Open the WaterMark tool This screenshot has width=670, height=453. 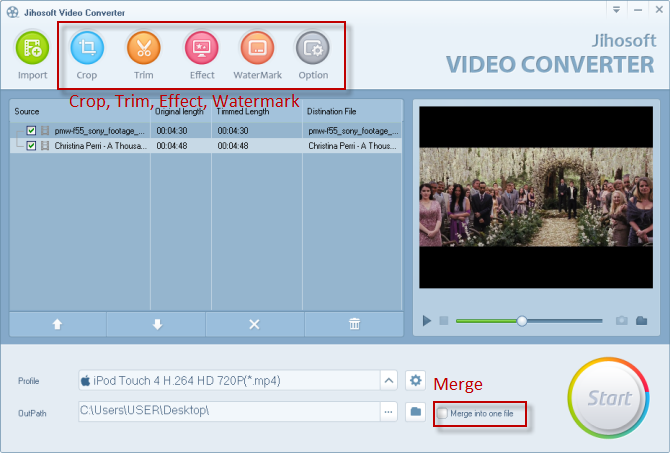click(257, 48)
